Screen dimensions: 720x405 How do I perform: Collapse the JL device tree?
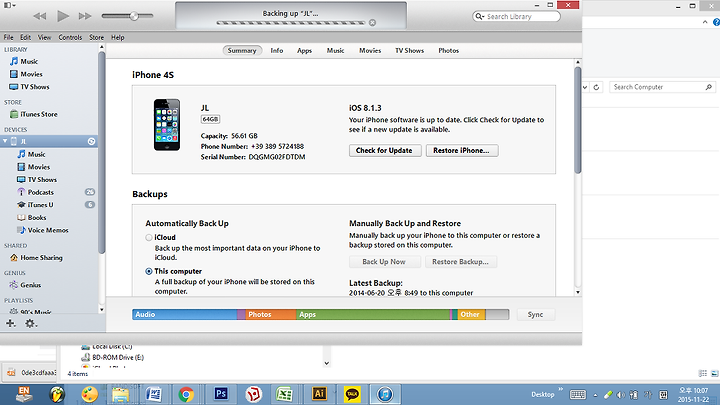point(5,141)
